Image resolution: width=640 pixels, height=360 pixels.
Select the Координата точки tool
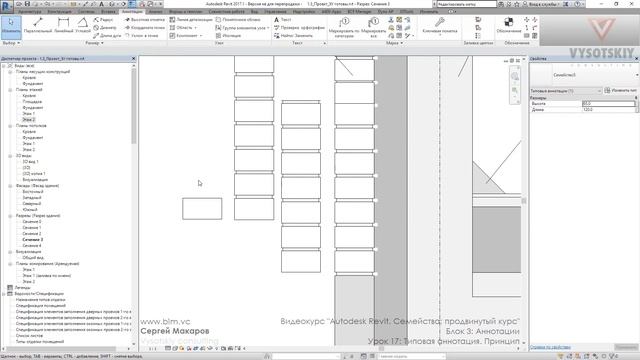pos(144,28)
